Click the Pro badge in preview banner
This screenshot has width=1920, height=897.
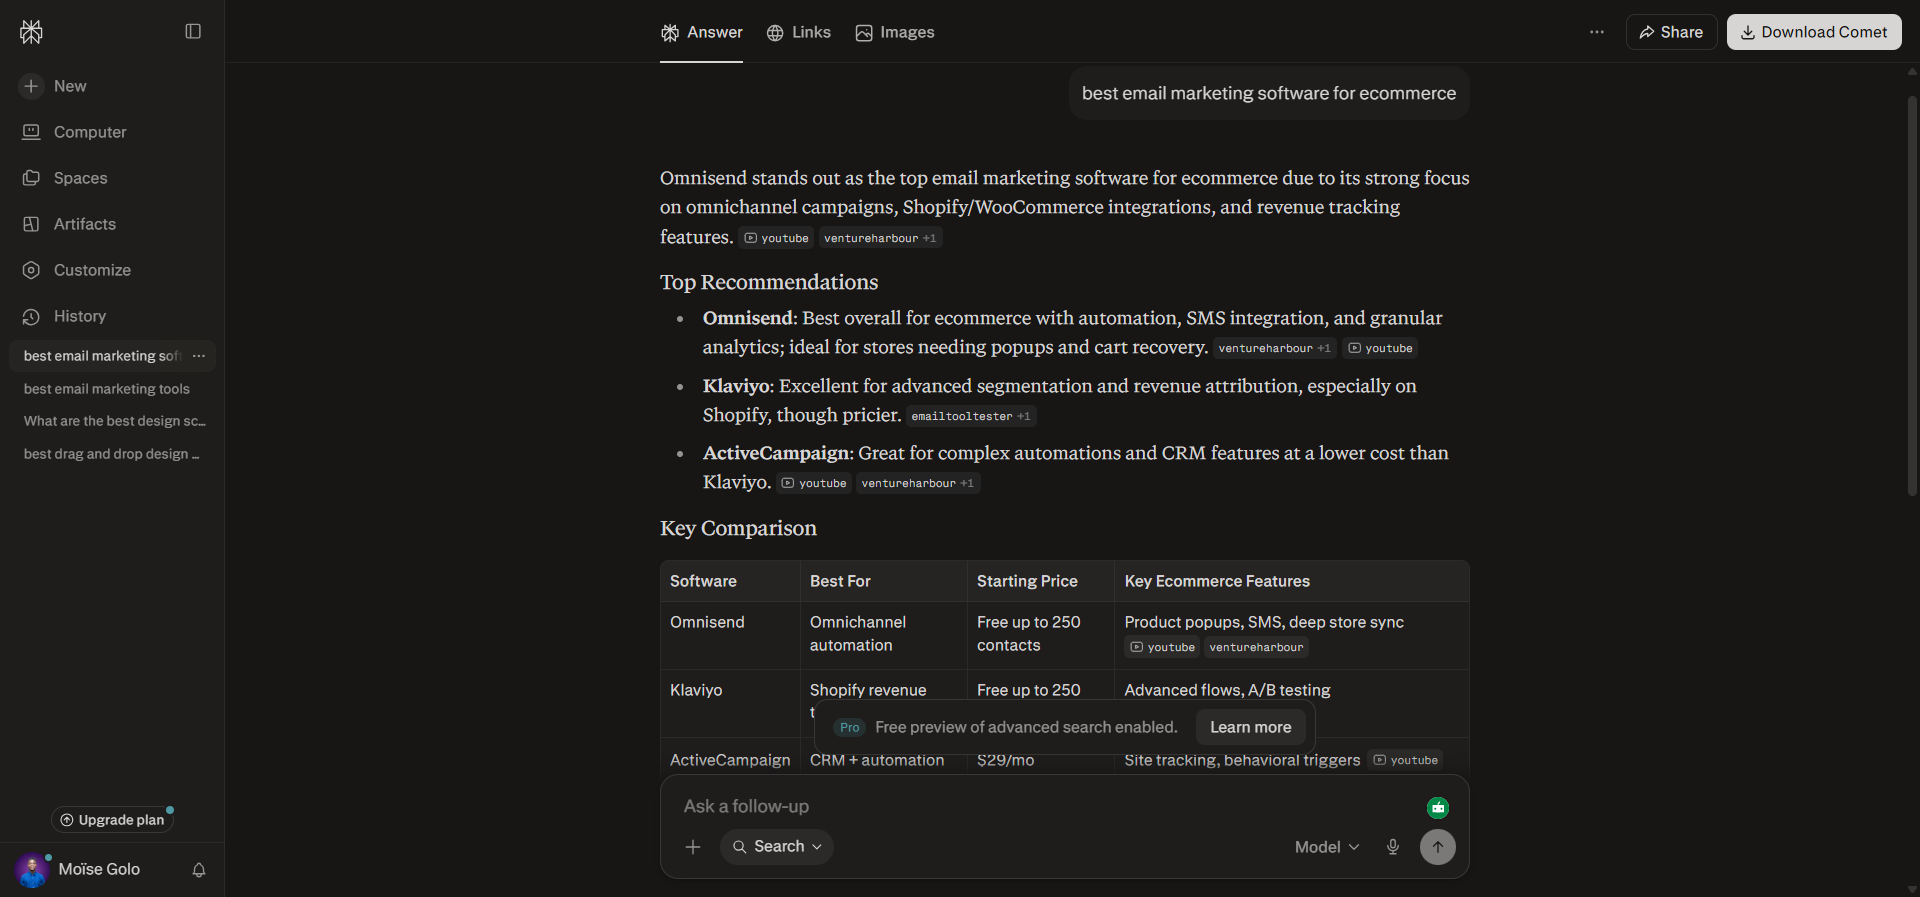(849, 727)
